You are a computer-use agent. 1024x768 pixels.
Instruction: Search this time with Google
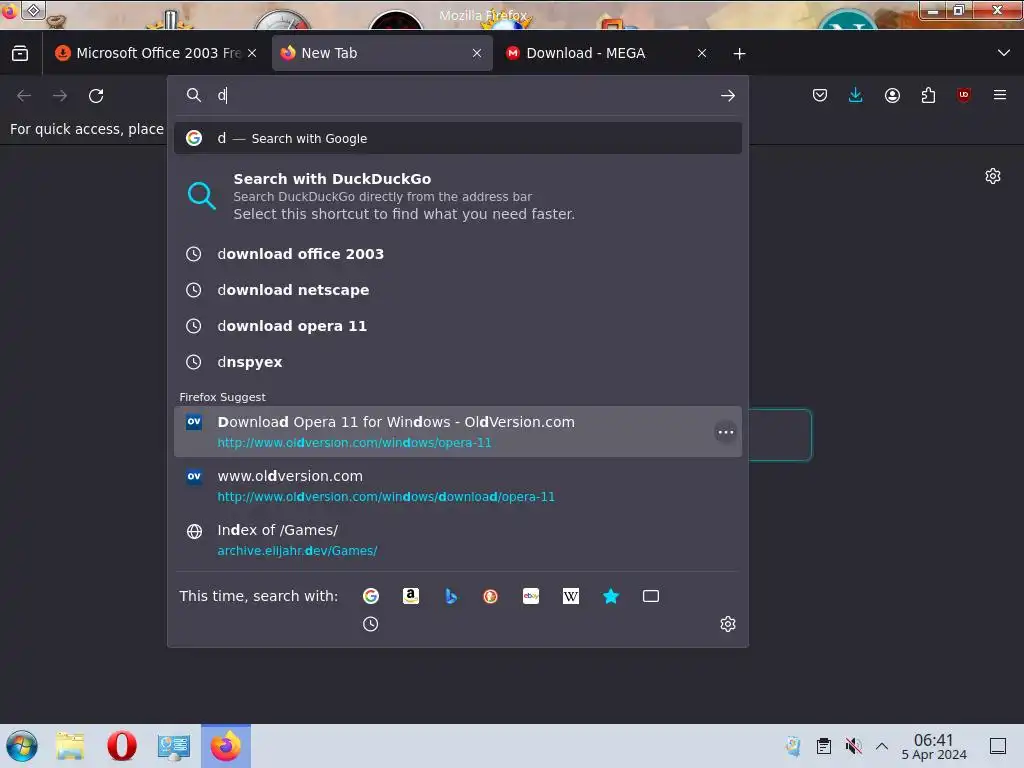tap(370, 596)
